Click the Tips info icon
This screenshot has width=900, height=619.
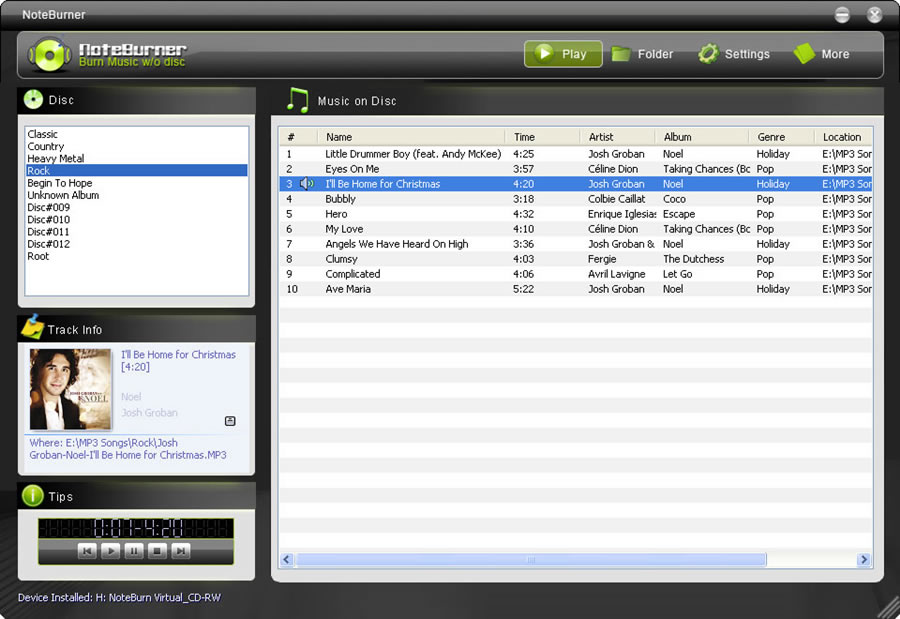coord(33,496)
